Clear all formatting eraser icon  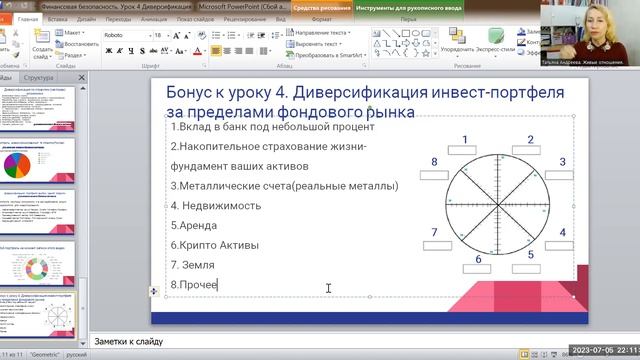point(202,36)
